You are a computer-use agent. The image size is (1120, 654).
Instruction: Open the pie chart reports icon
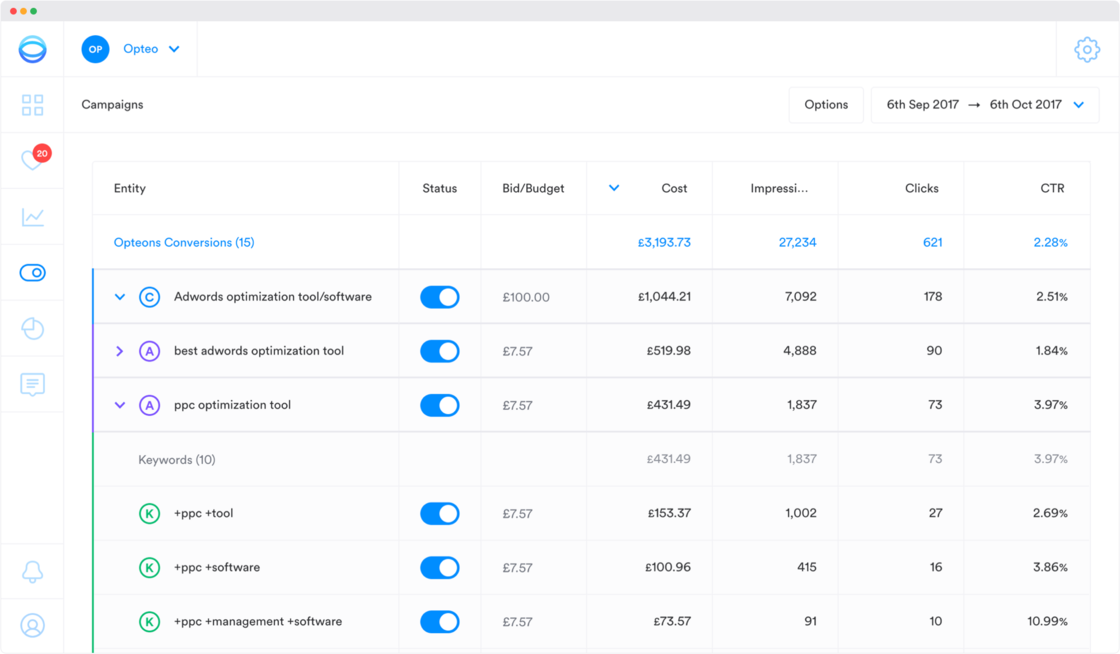click(32, 328)
